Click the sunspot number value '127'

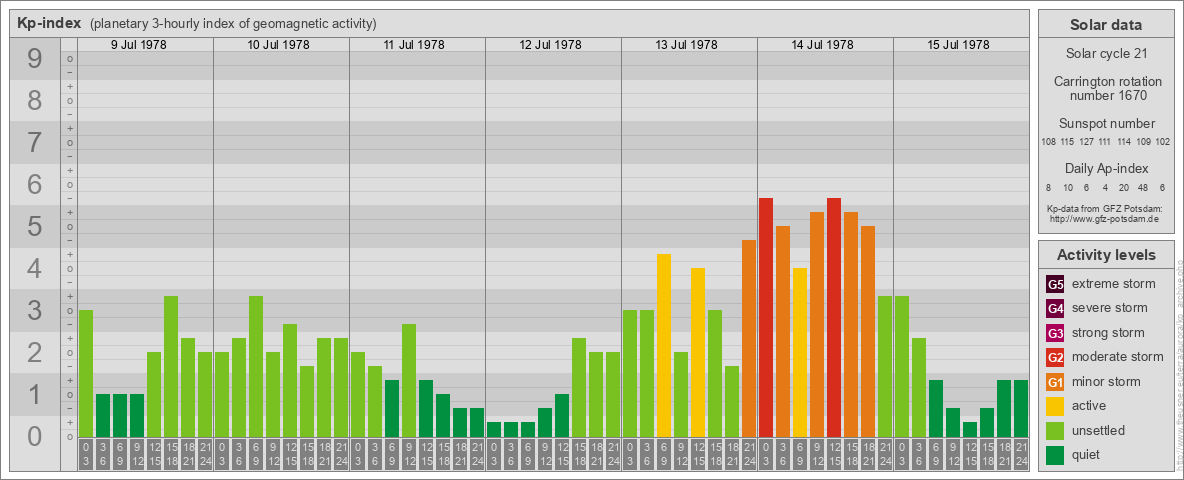tap(1087, 142)
